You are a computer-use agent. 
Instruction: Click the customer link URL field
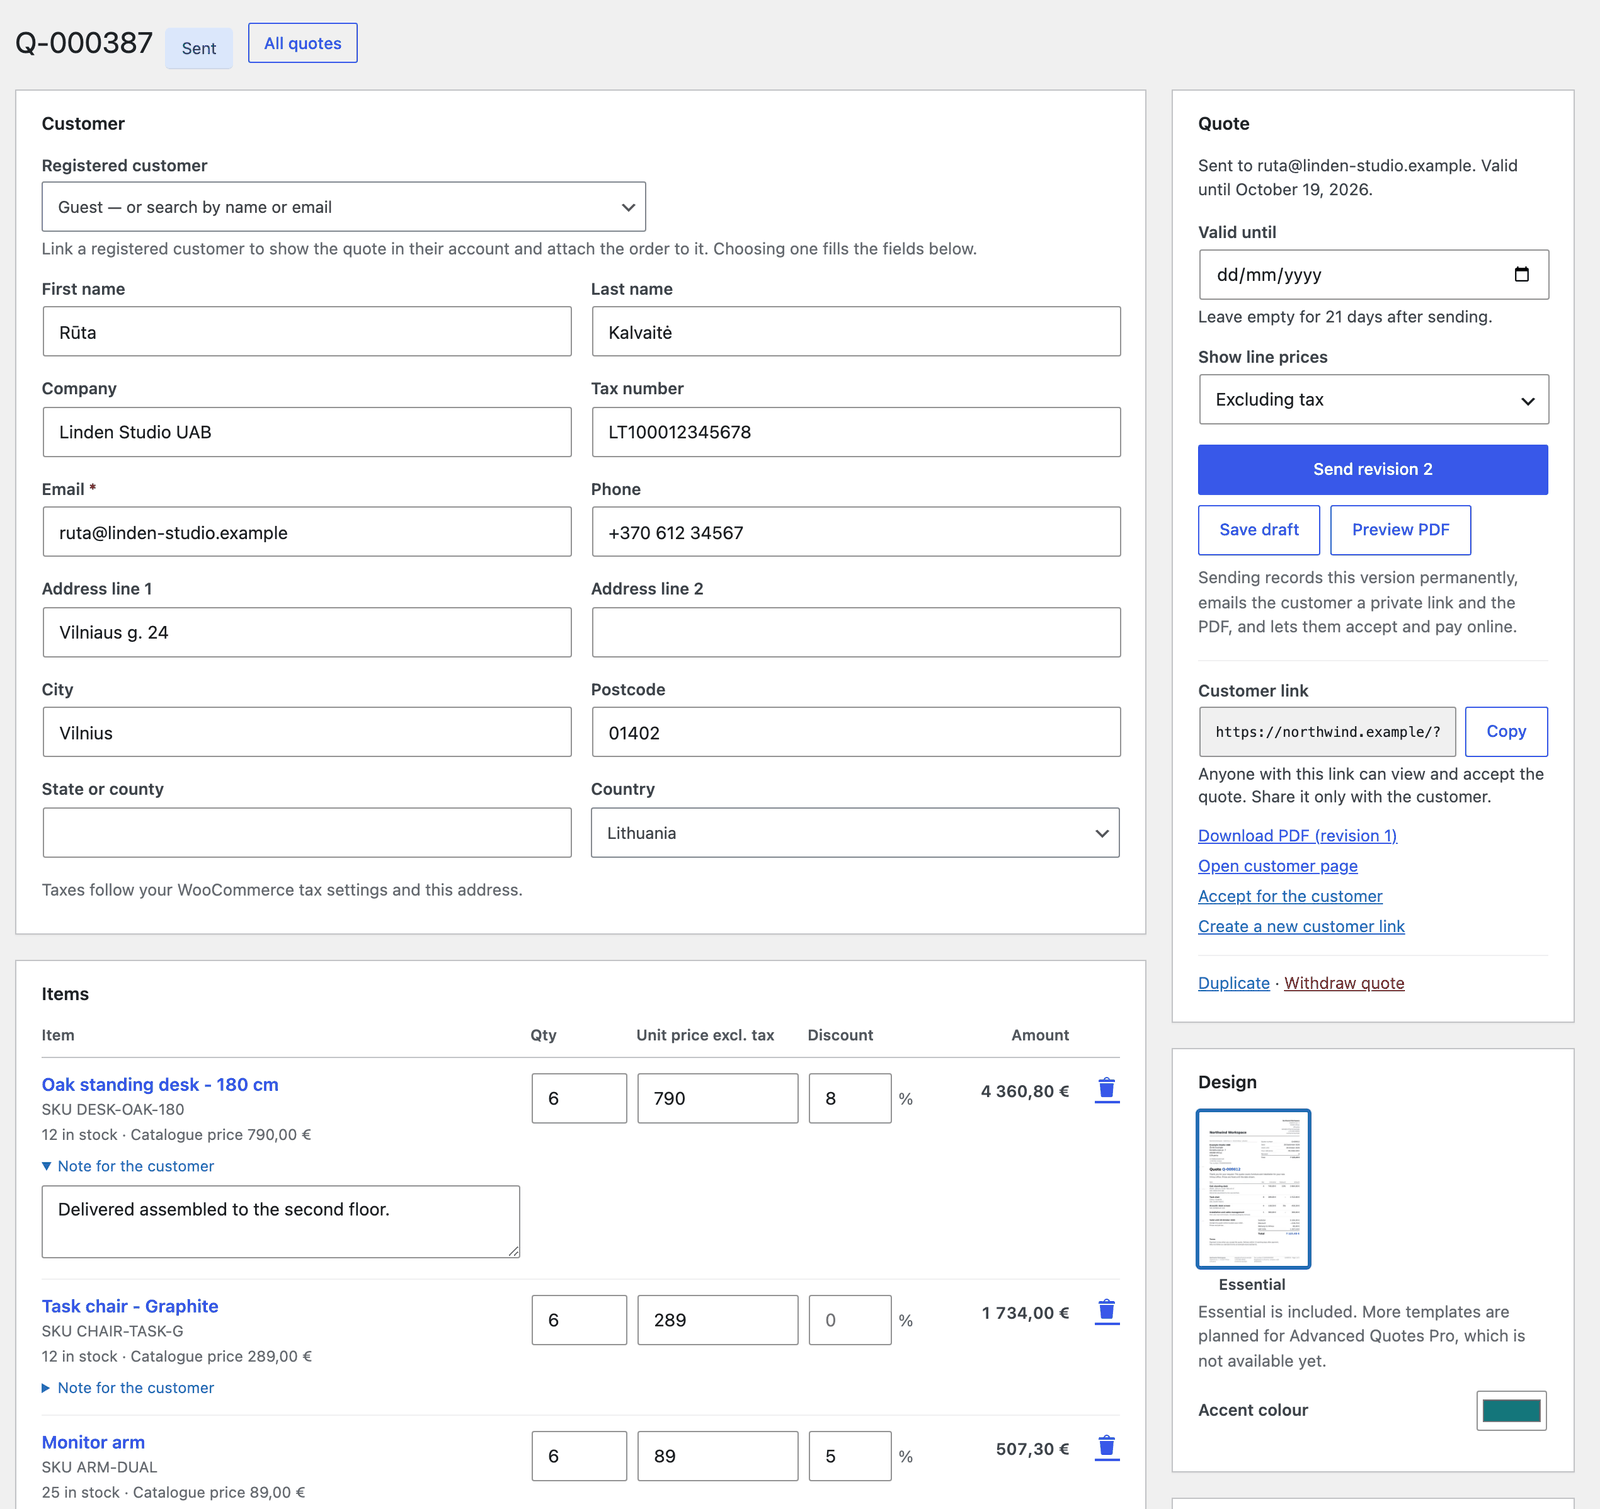pyautogui.click(x=1328, y=732)
